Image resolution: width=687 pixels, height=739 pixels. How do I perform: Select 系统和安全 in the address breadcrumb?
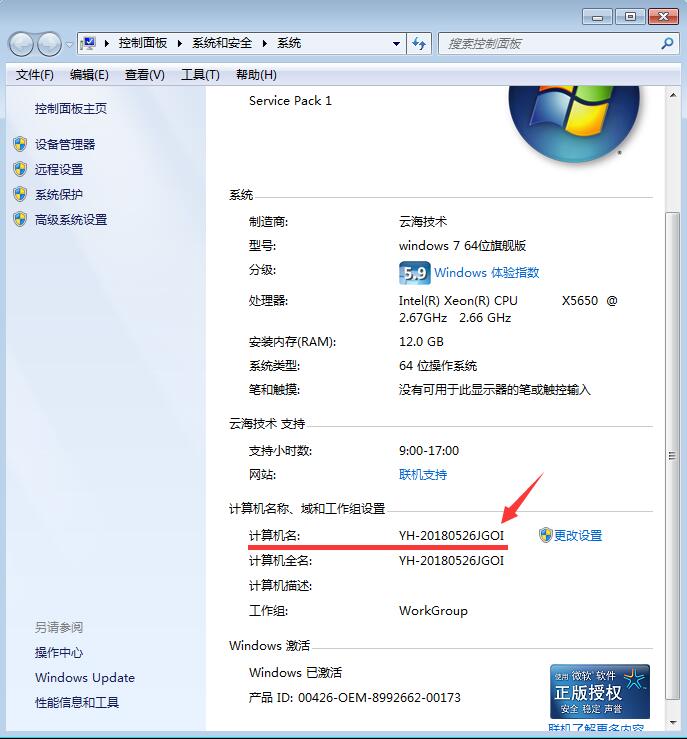222,43
